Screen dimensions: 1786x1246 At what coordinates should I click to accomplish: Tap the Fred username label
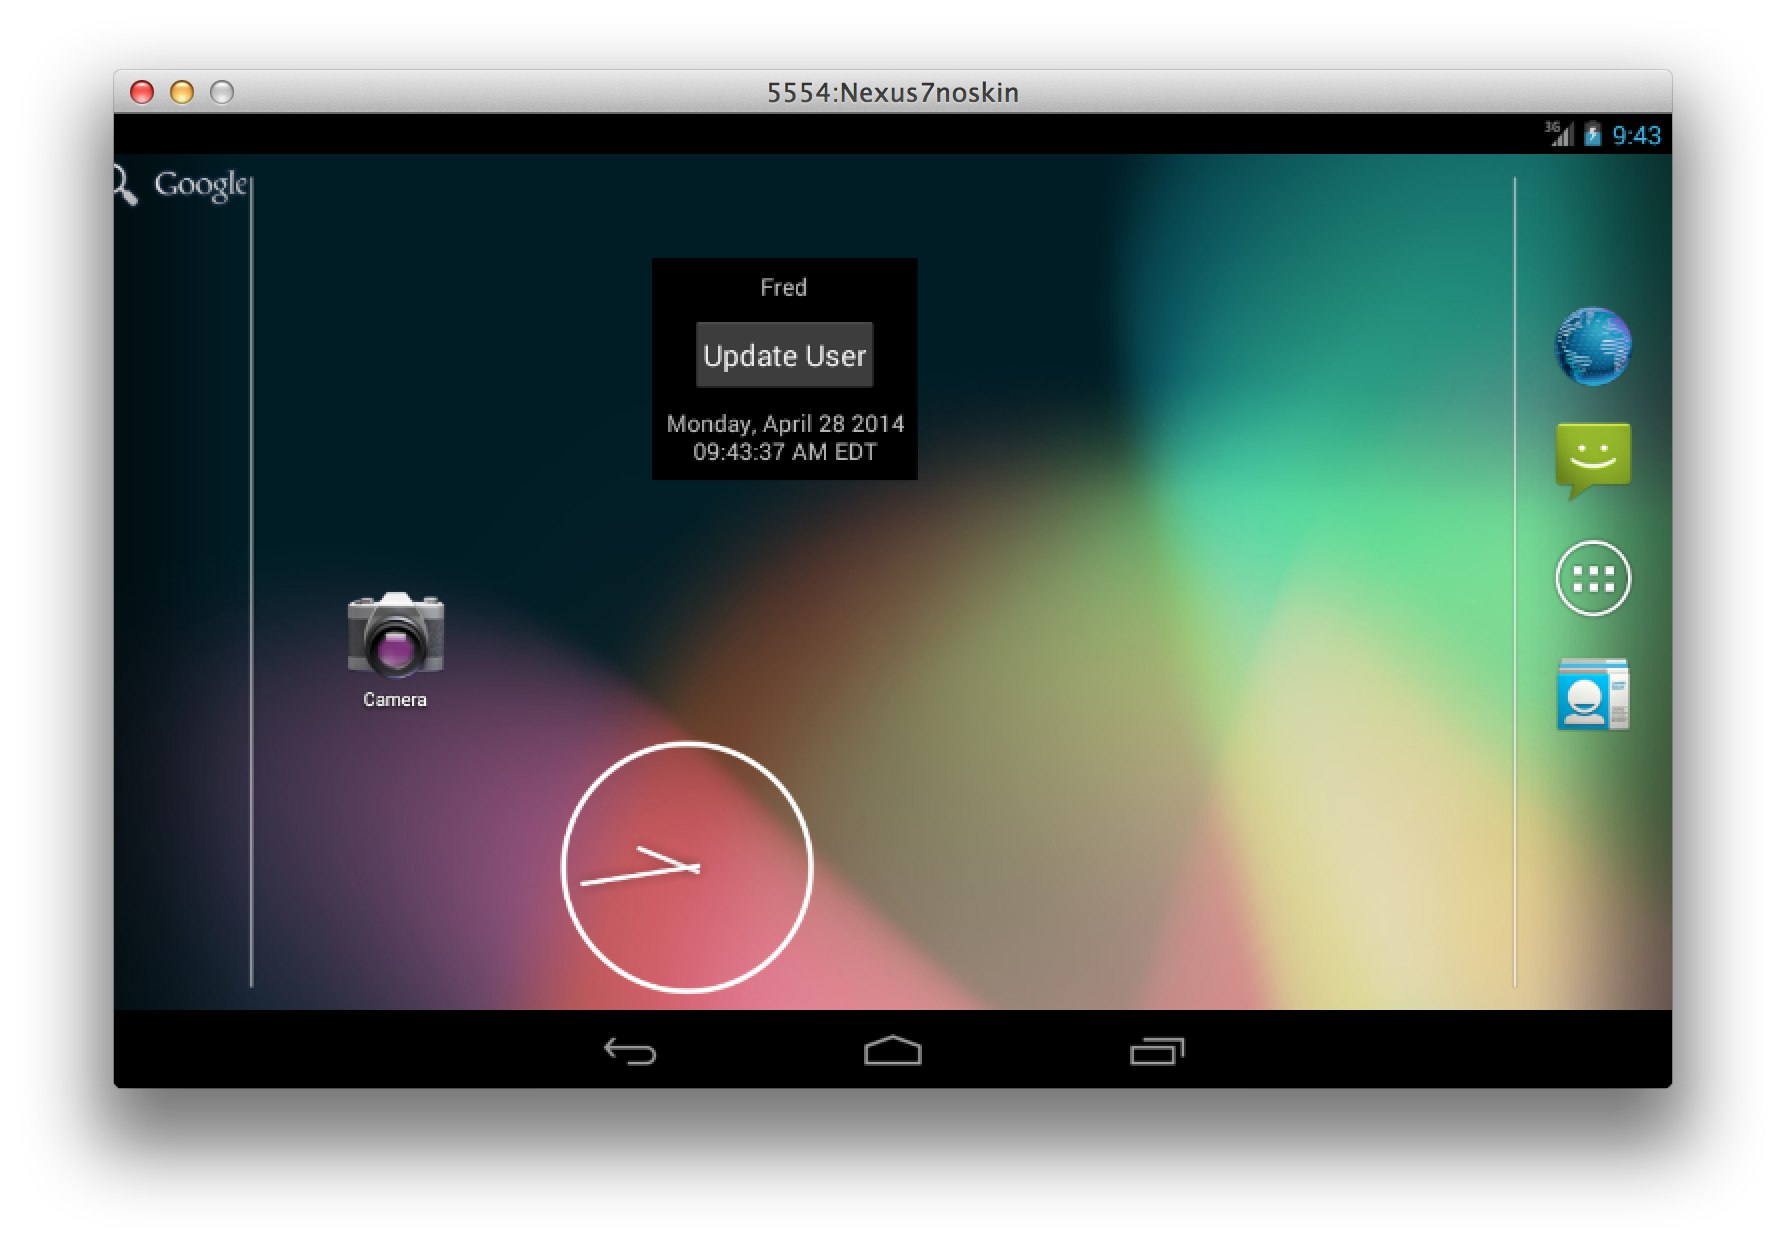coord(784,287)
